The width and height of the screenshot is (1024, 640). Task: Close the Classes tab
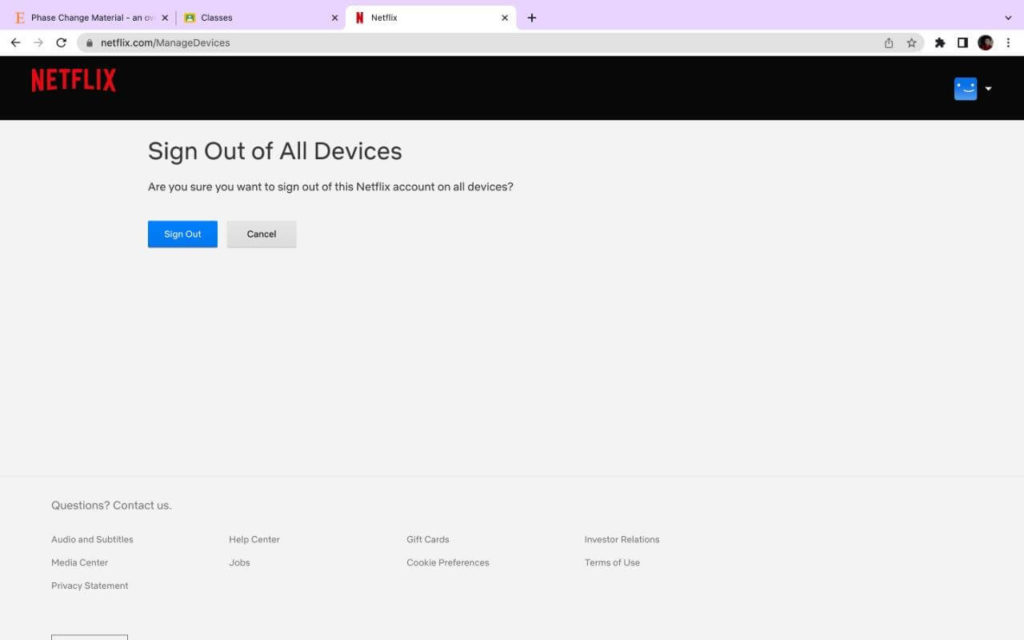(334, 18)
